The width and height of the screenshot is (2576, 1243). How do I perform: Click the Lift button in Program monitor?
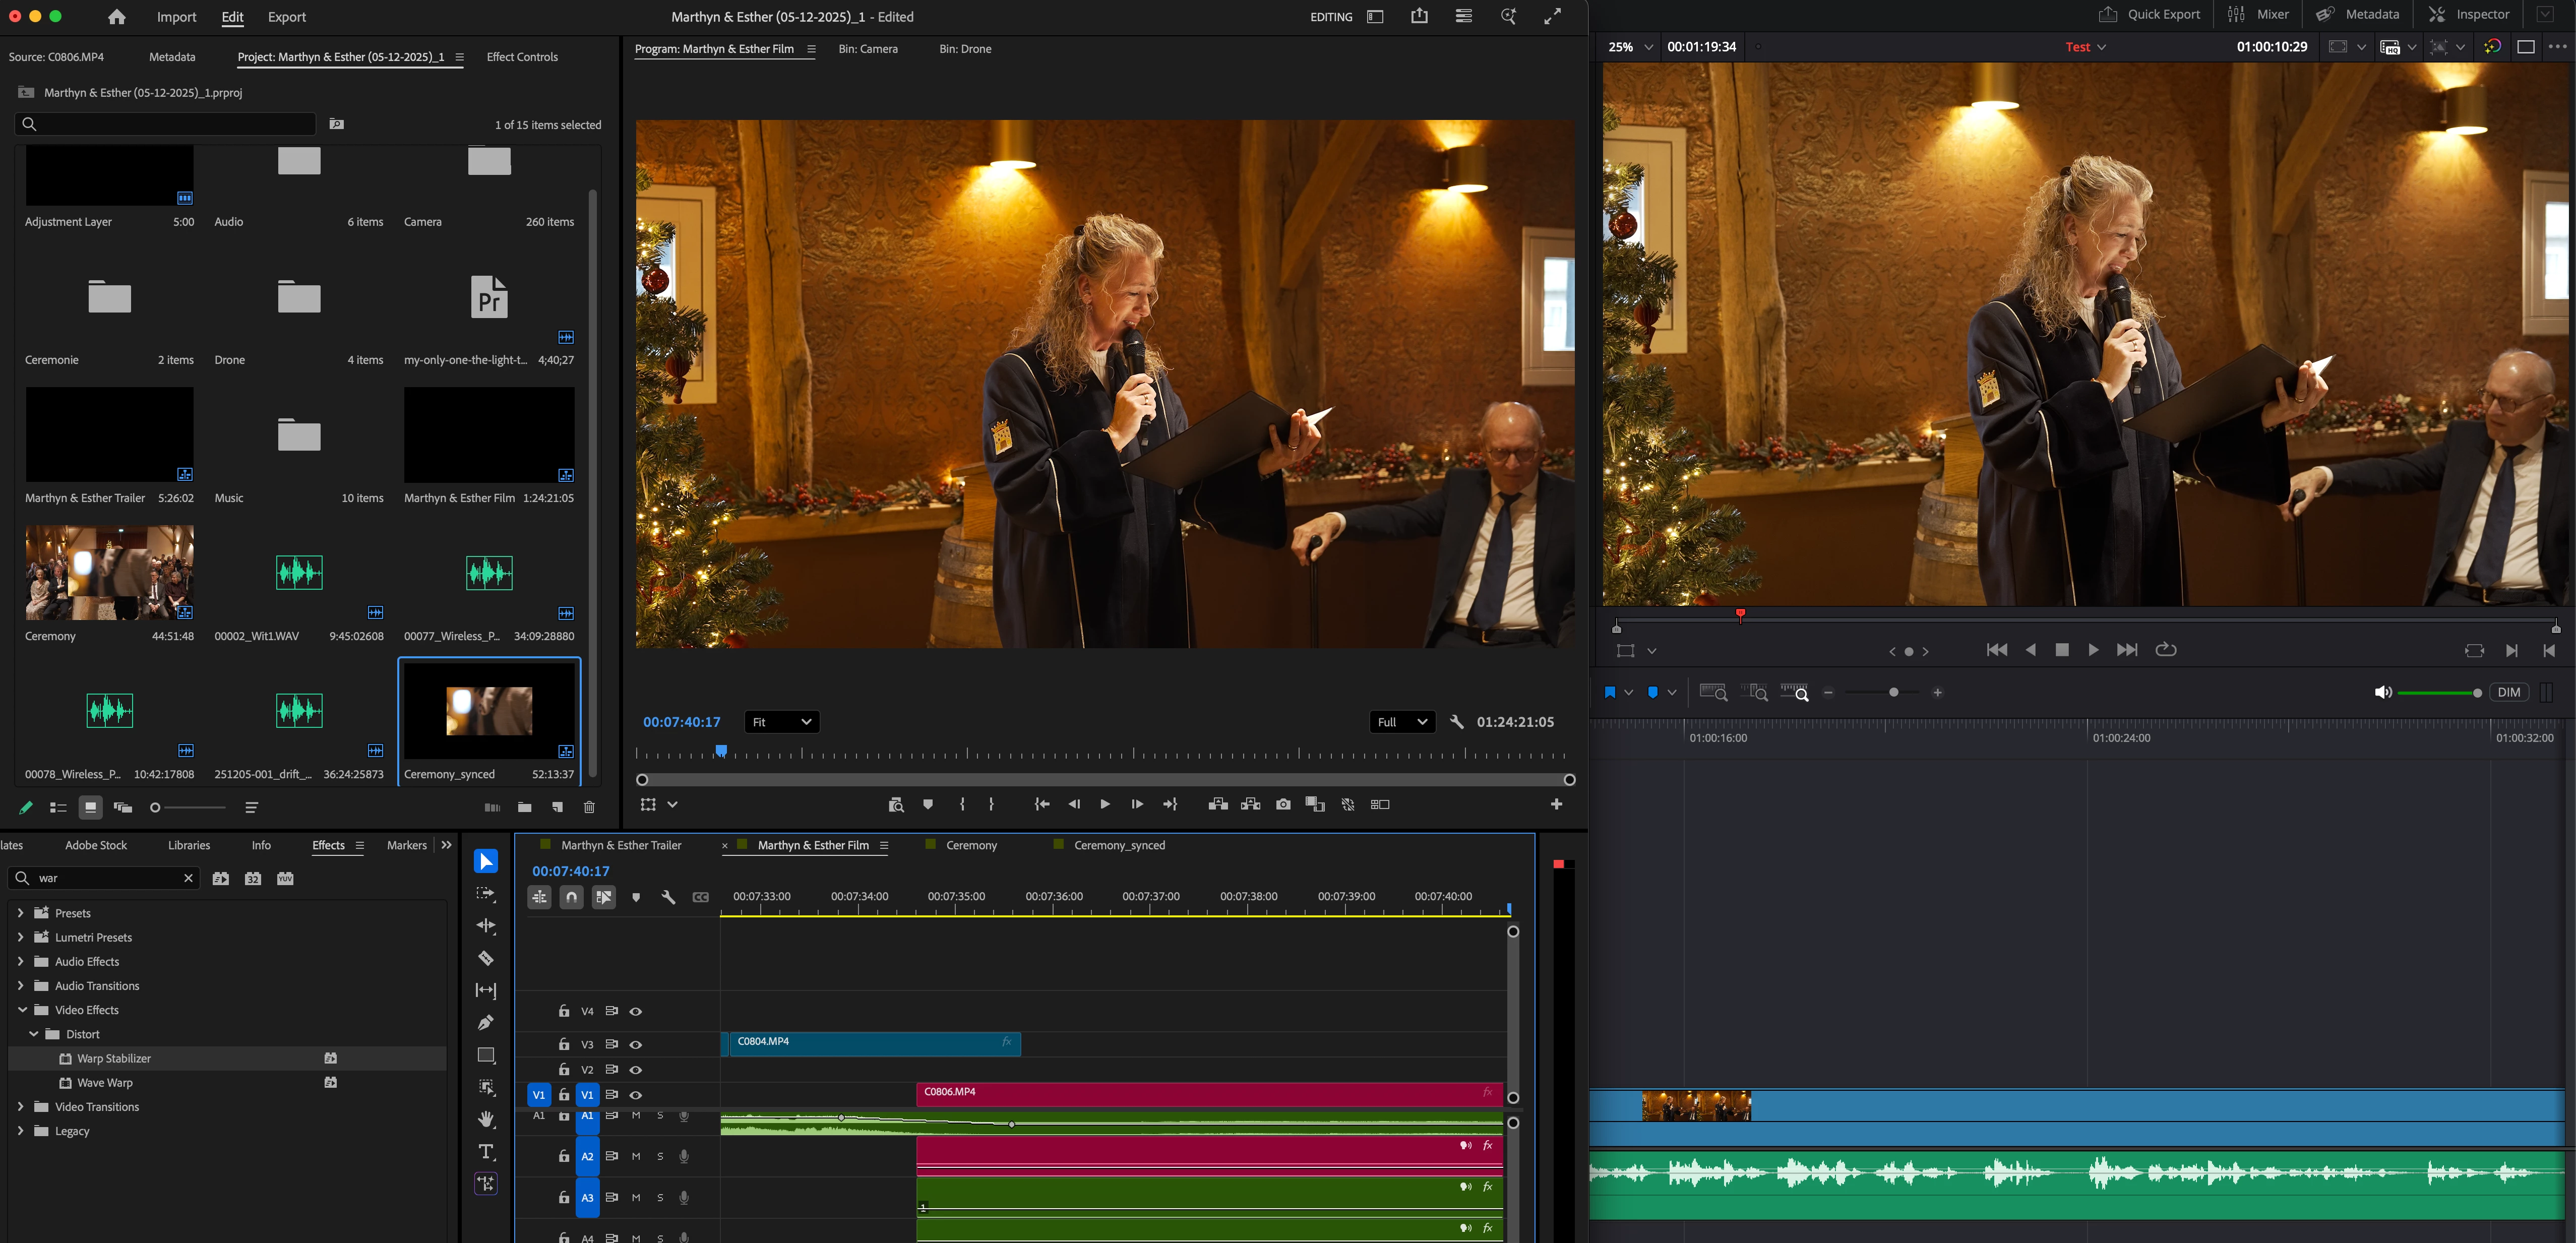coord(1218,804)
